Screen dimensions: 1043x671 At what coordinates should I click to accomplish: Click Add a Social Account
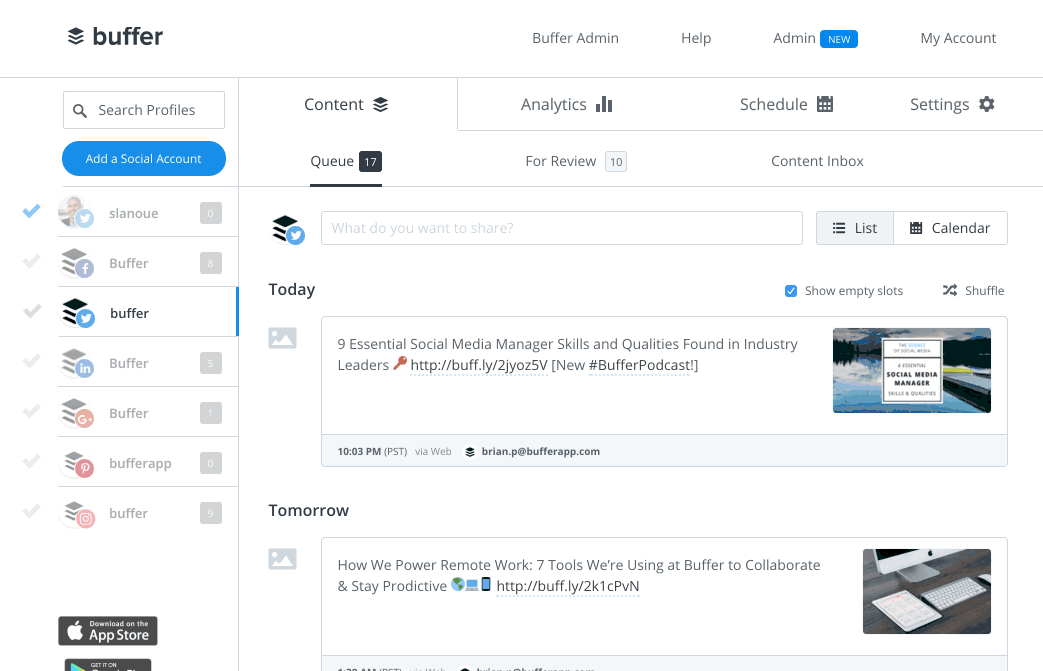143,158
